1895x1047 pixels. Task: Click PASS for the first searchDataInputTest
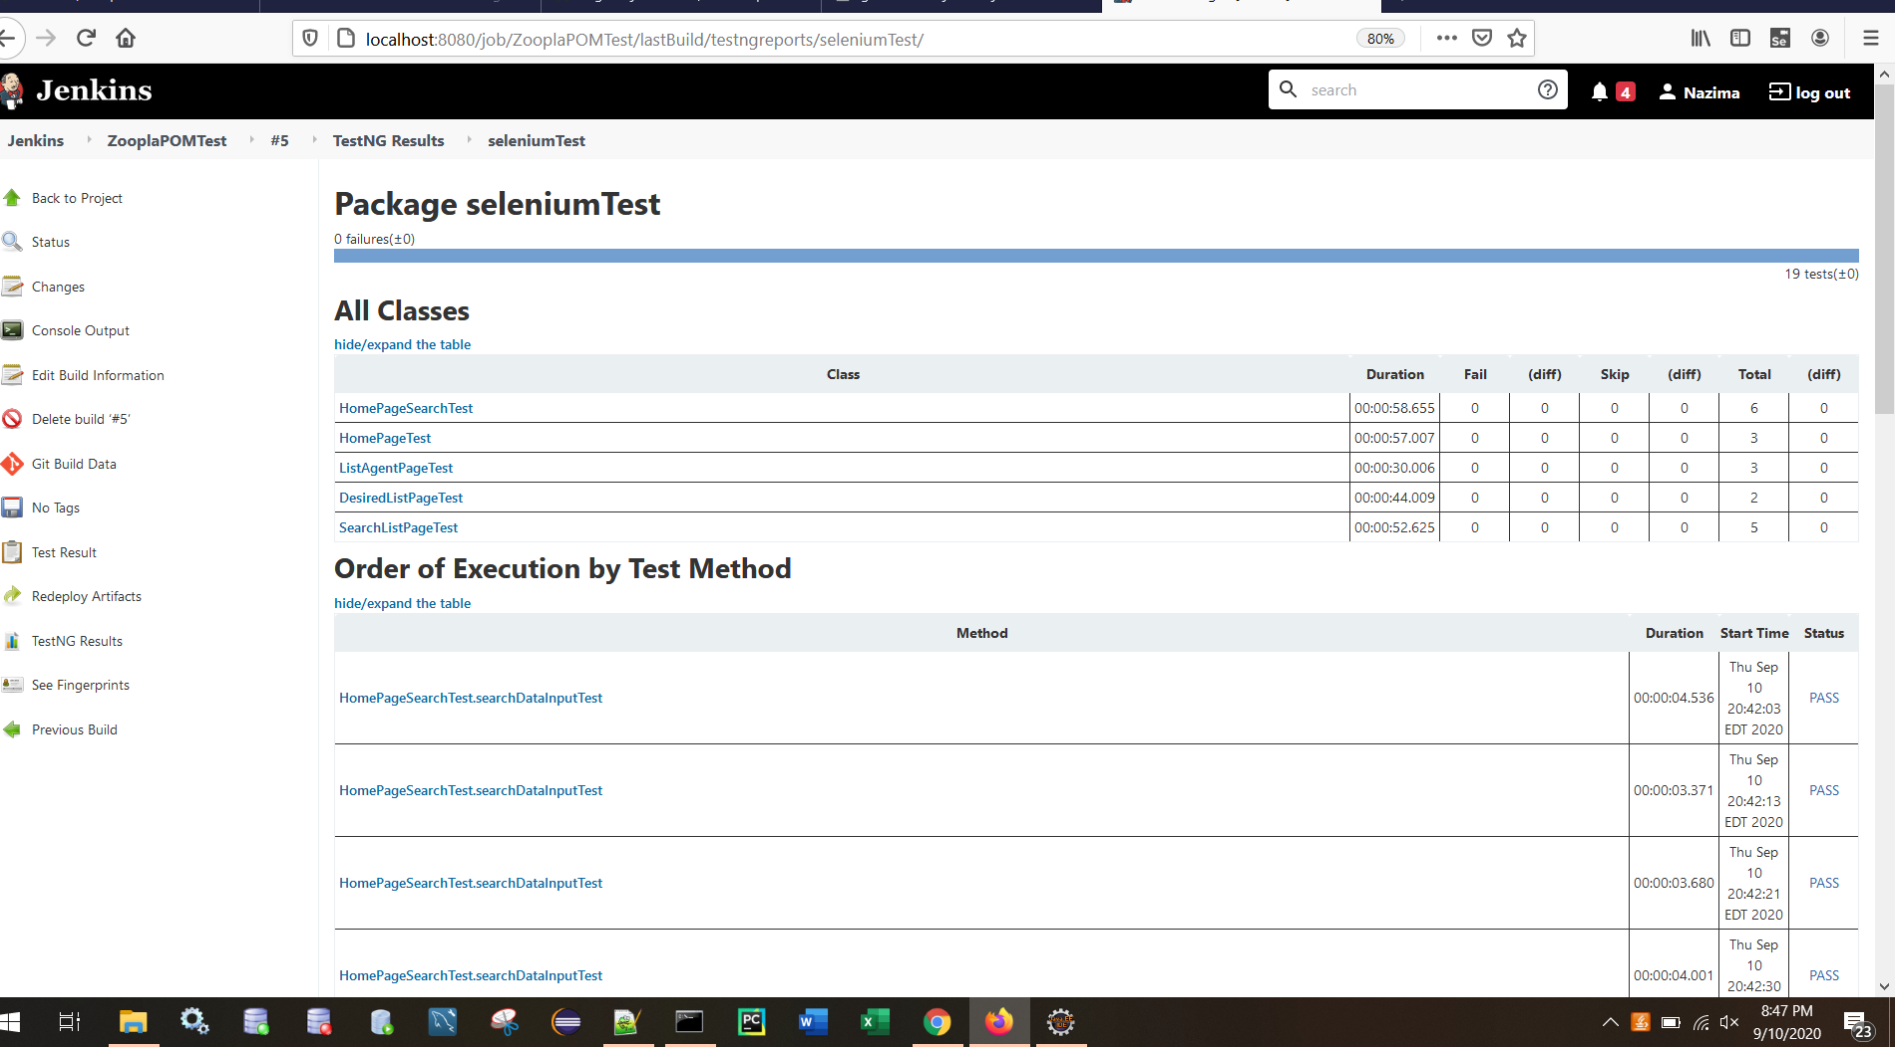coord(1823,697)
